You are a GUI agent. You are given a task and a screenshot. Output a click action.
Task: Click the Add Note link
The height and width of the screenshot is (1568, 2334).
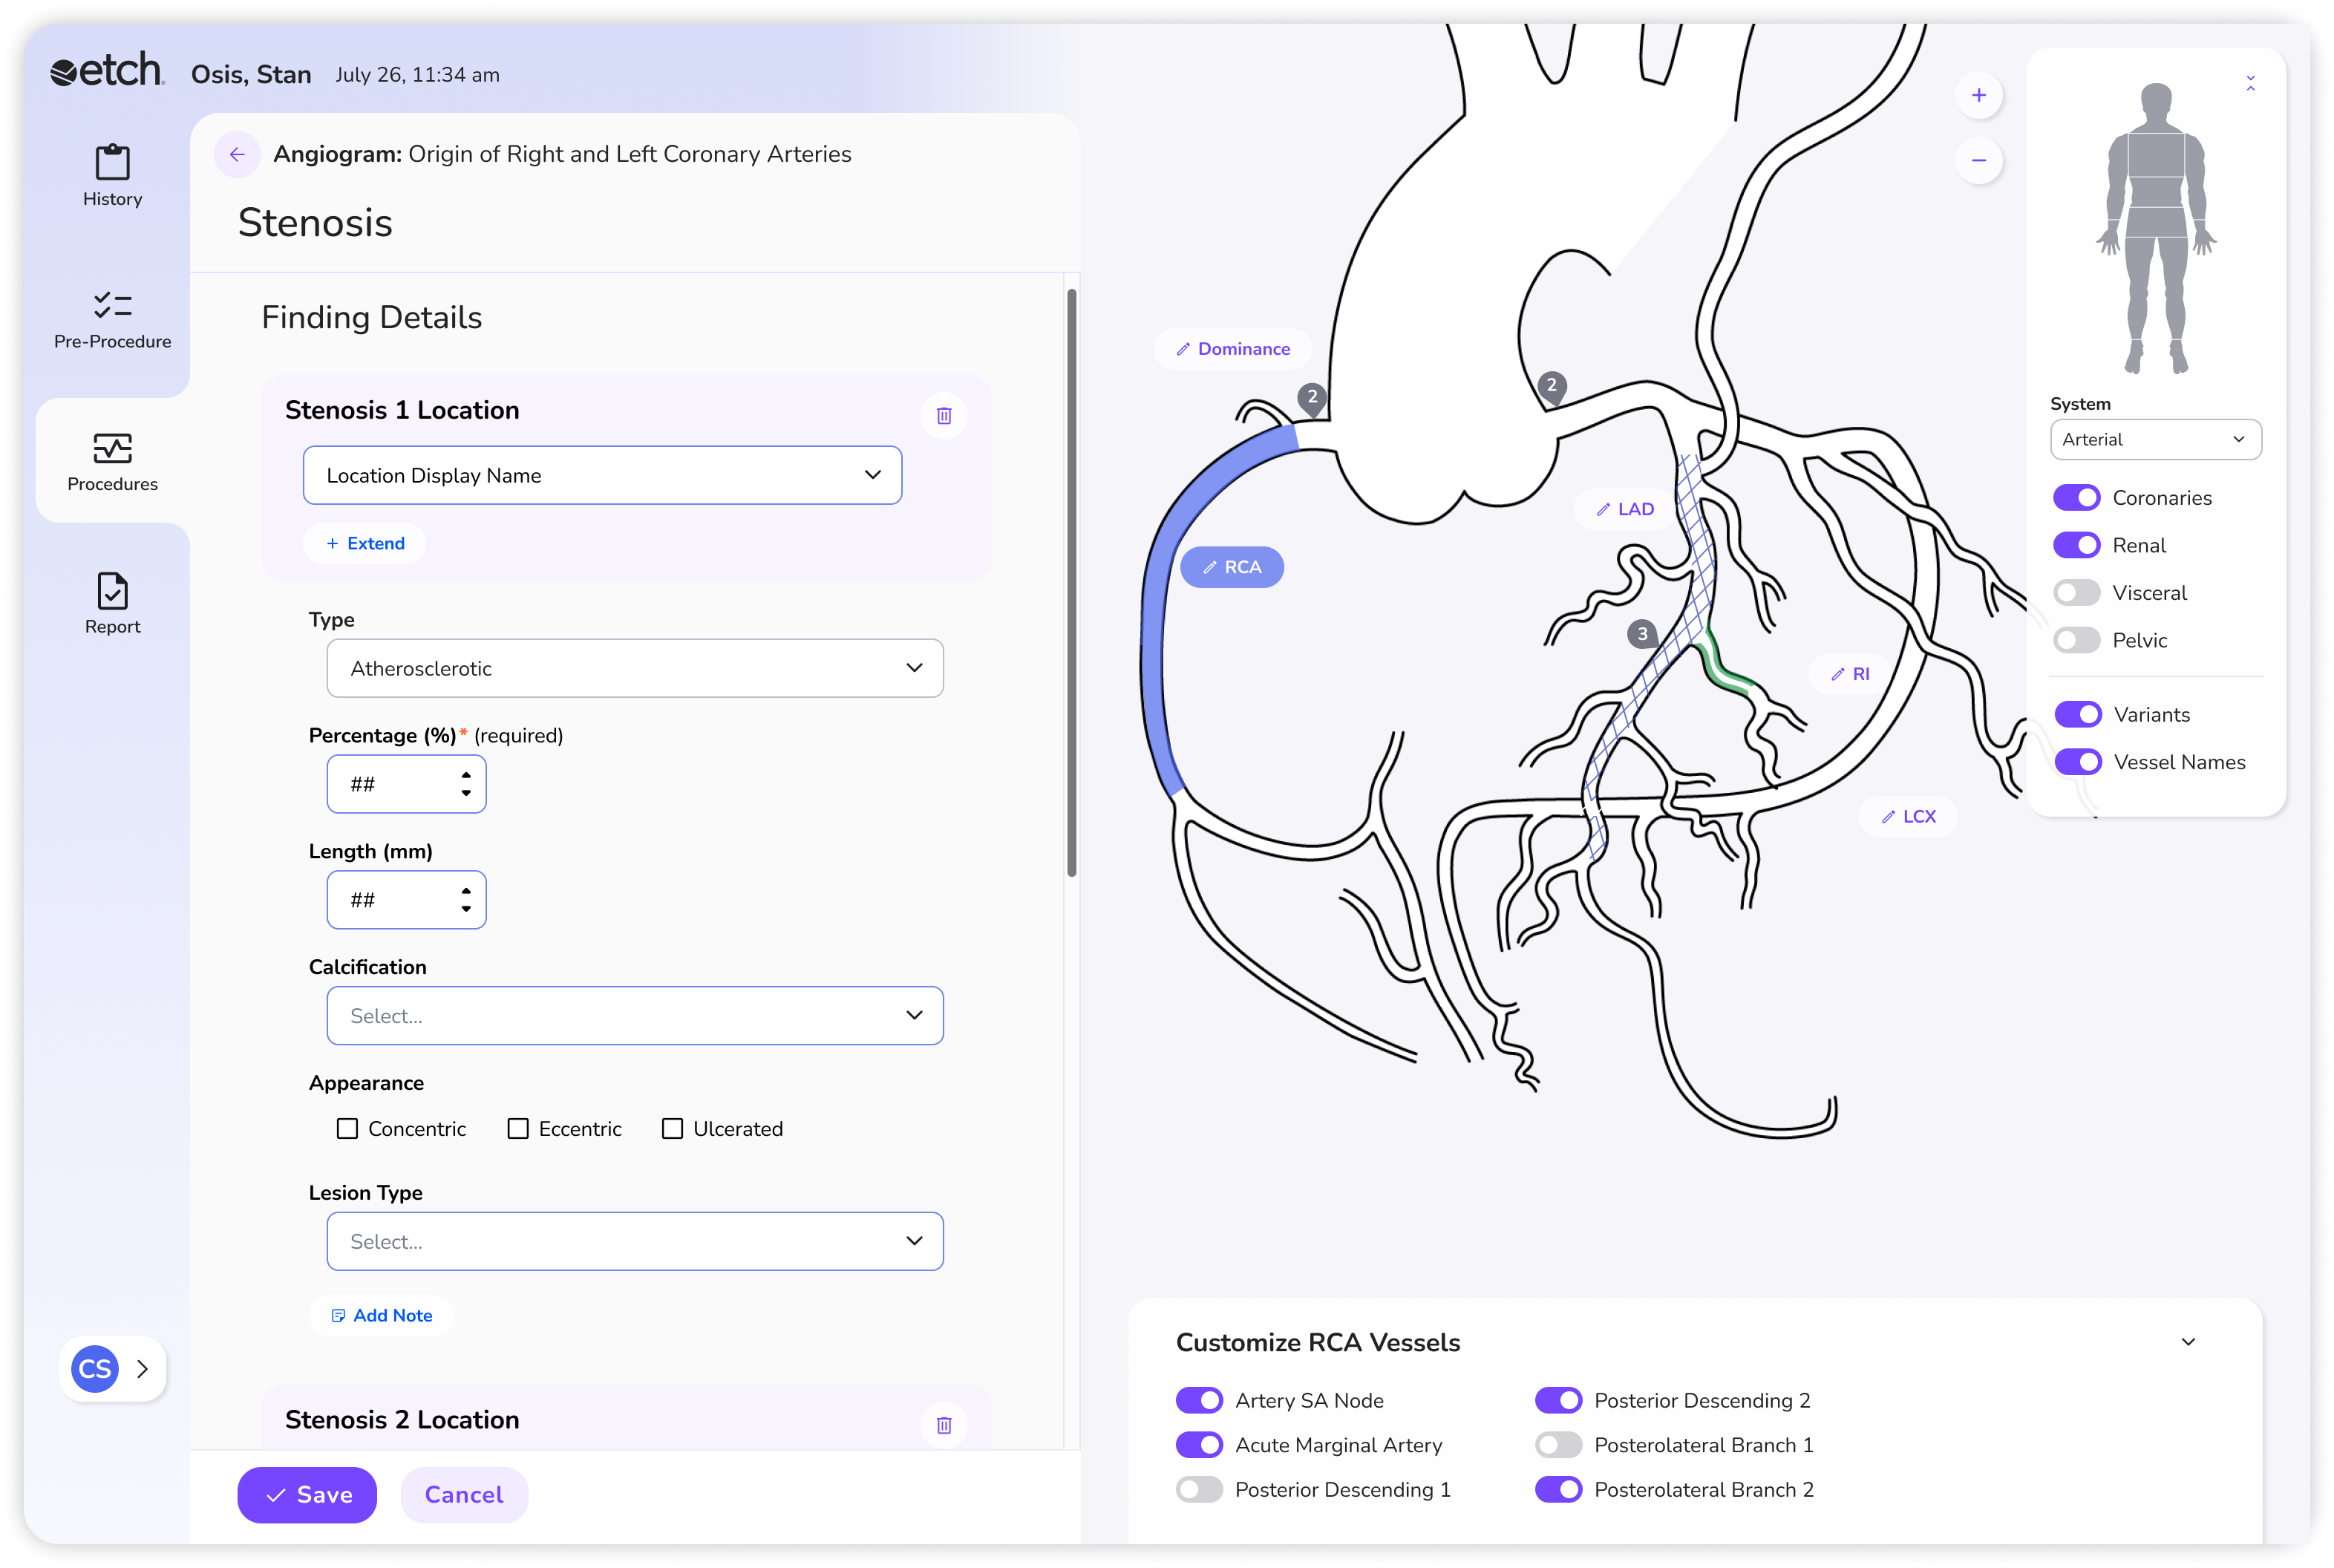381,1315
